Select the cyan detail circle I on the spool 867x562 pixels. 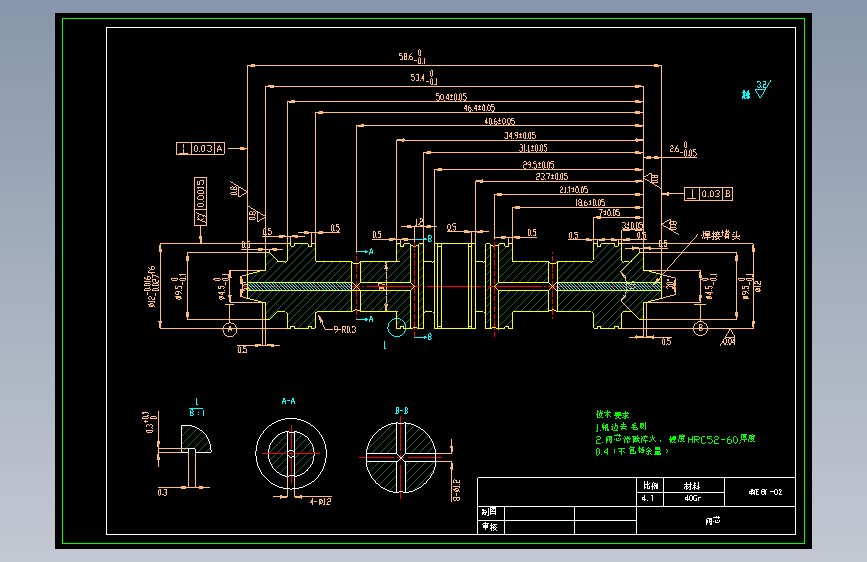click(x=396, y=327)
